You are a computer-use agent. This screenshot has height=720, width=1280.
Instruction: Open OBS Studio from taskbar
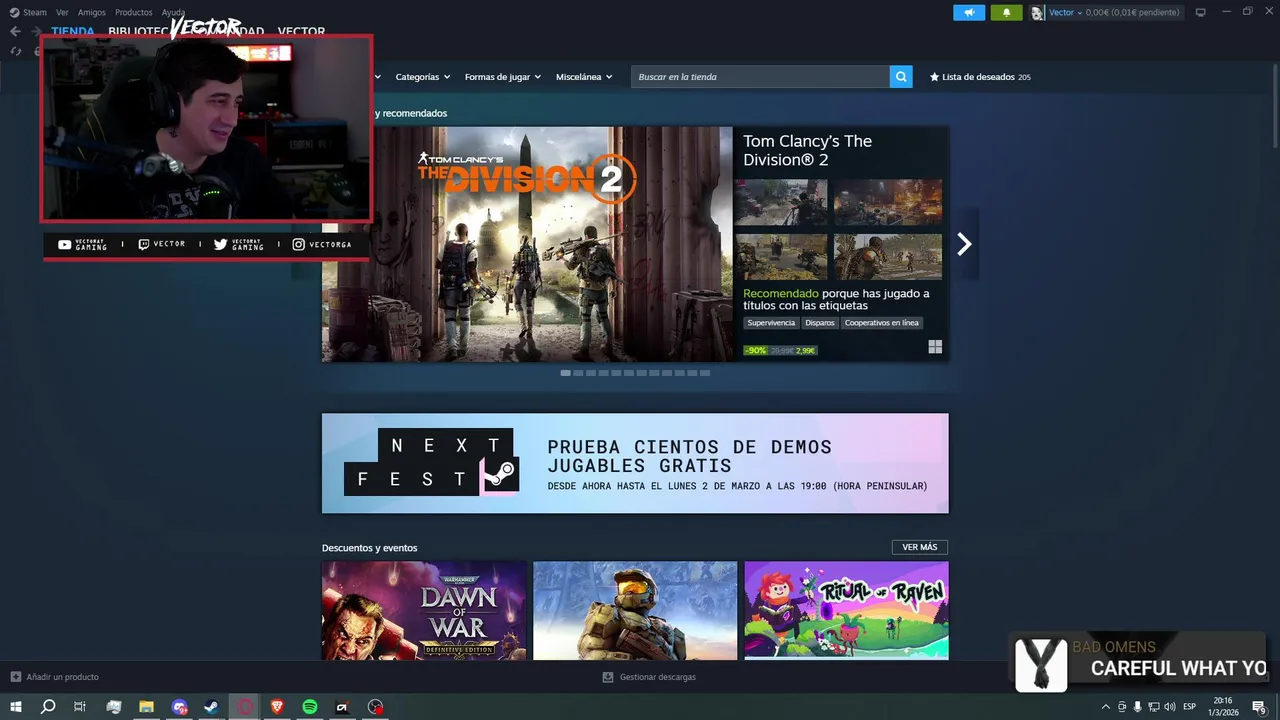point(375,707)
